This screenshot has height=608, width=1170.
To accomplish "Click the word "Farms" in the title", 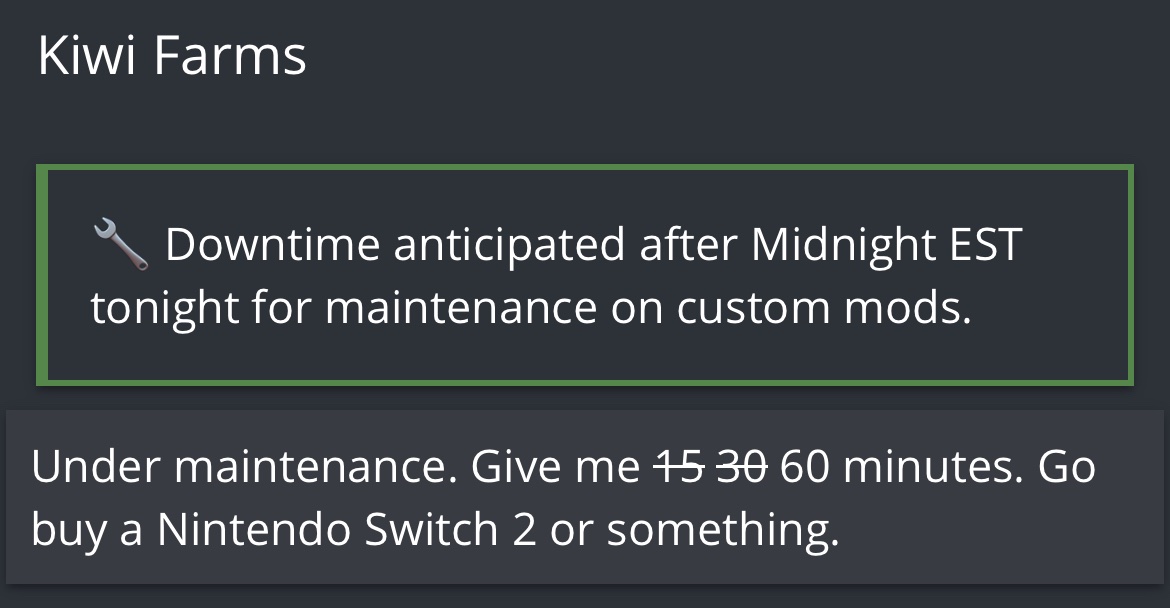I will click(230, 56).
